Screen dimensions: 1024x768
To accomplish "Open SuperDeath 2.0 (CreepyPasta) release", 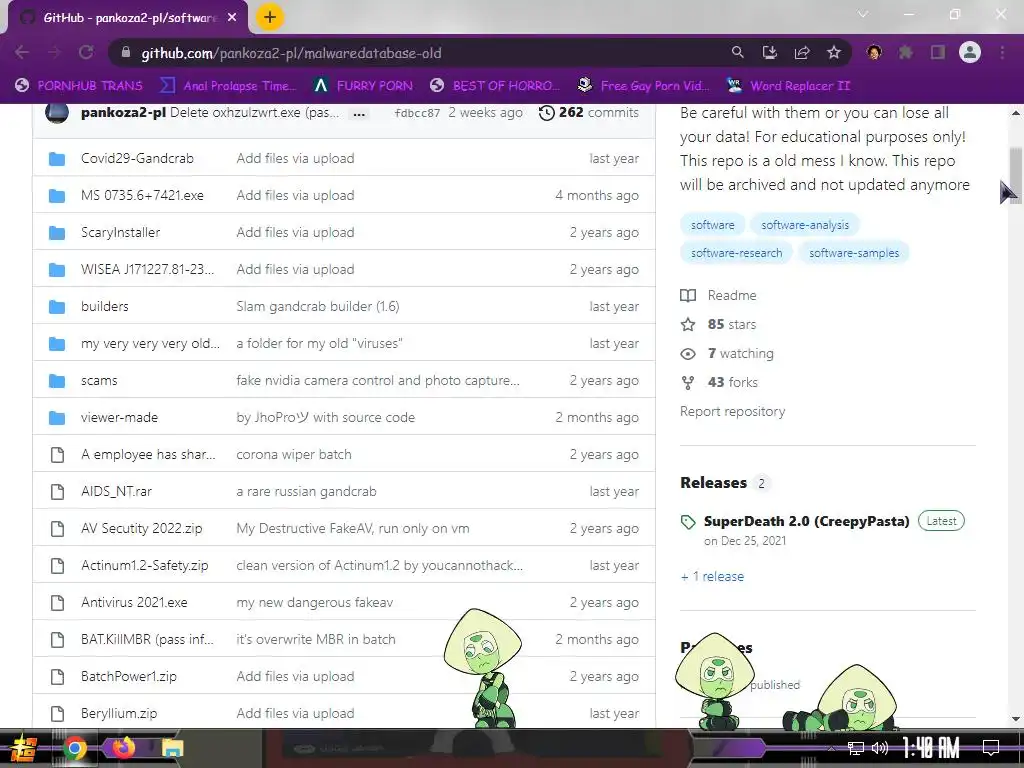I will click(x=807, y=521).
